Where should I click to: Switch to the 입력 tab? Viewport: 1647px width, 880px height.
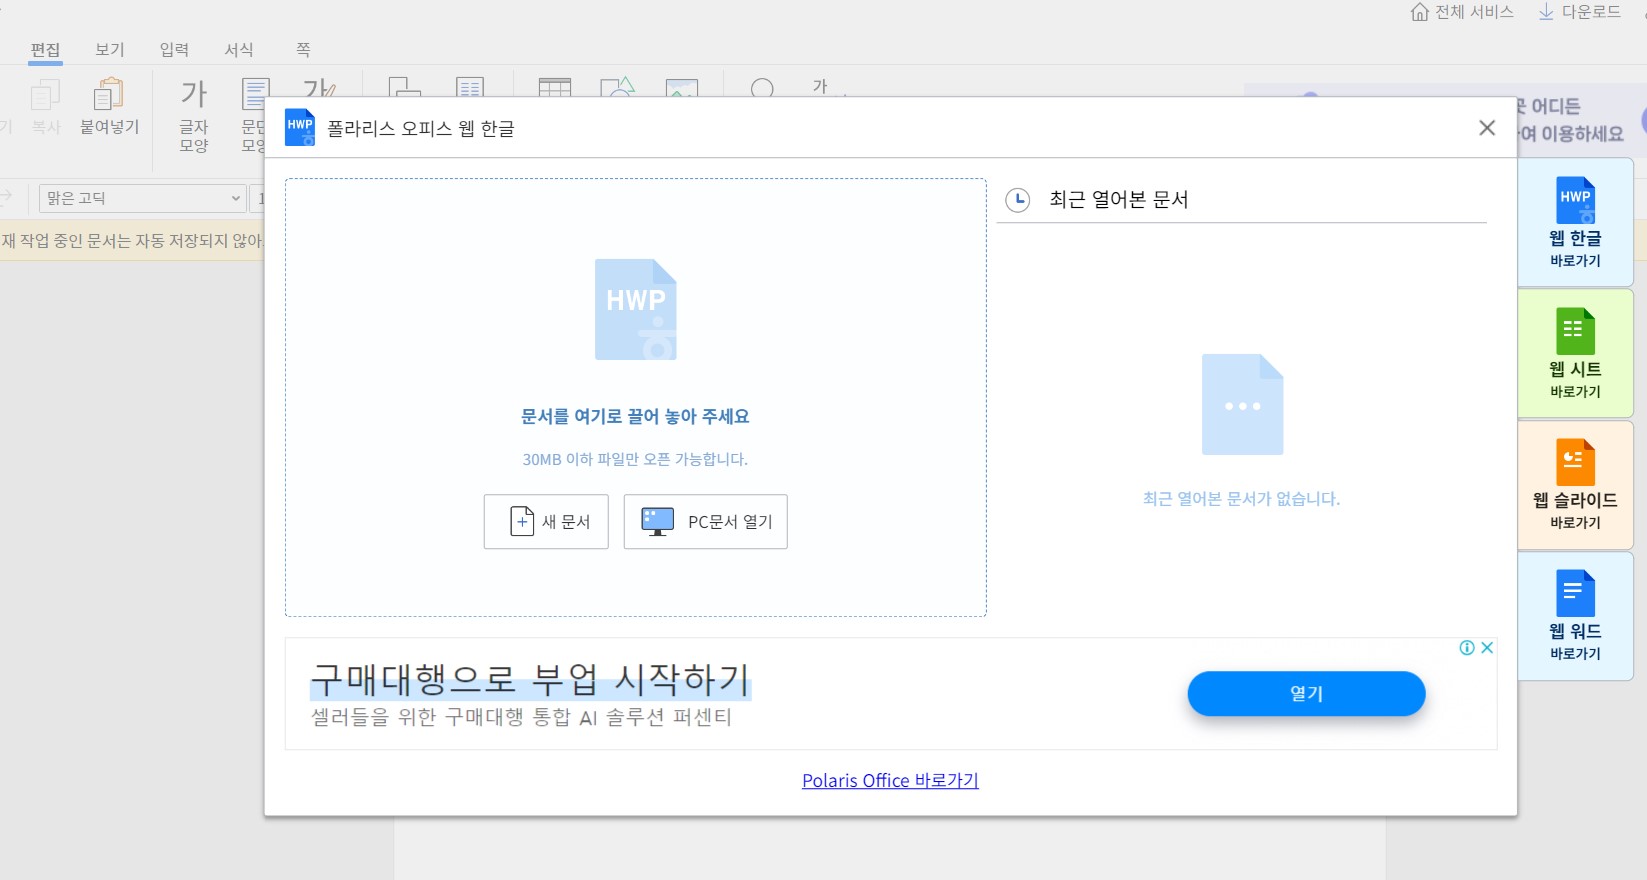pyautogui.click(x=174, y=50)
